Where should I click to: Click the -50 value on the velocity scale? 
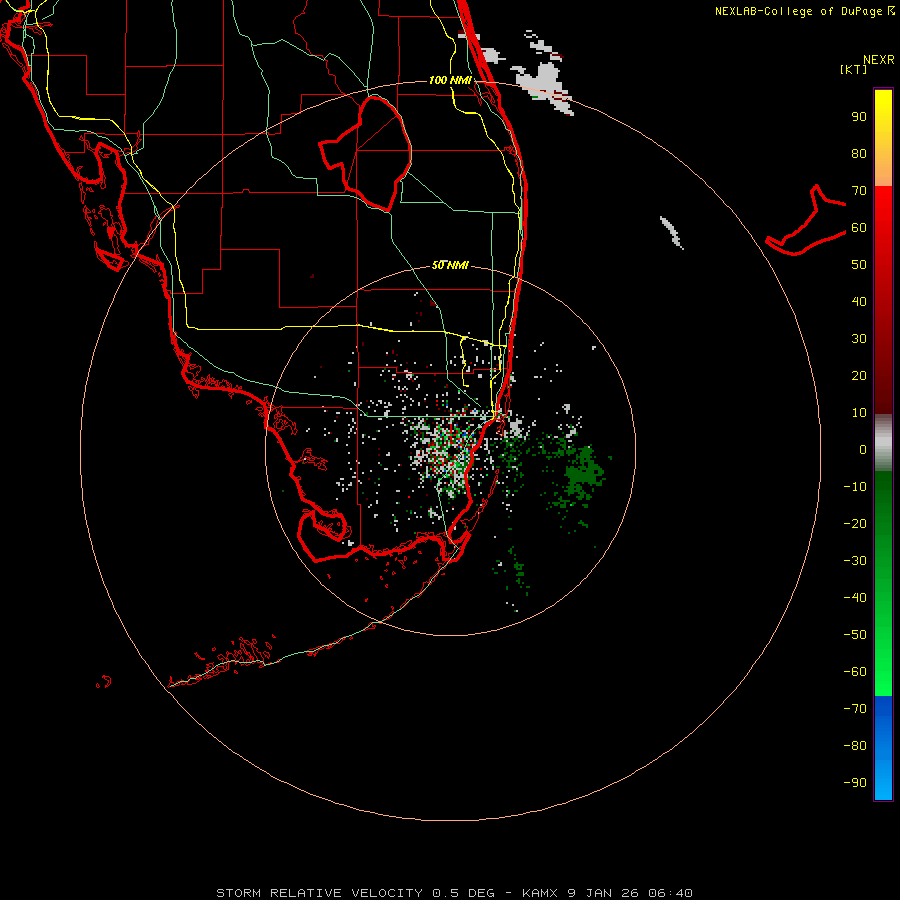[x=855, y=635]
